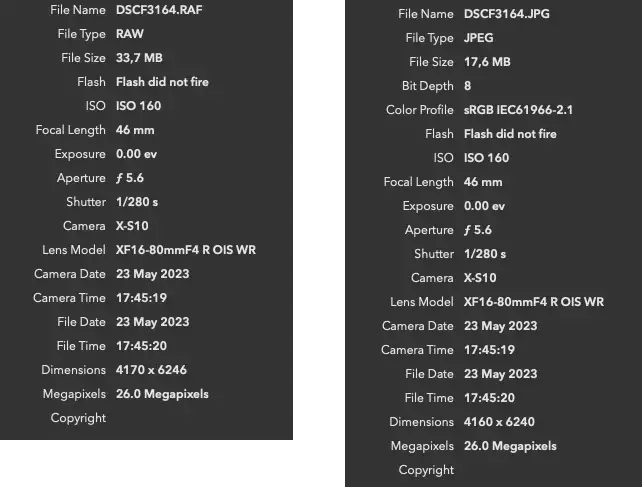Select ISO 160 in the JPEG panel
The width and height of the screenshot is (642, 487).
point(486,158)
